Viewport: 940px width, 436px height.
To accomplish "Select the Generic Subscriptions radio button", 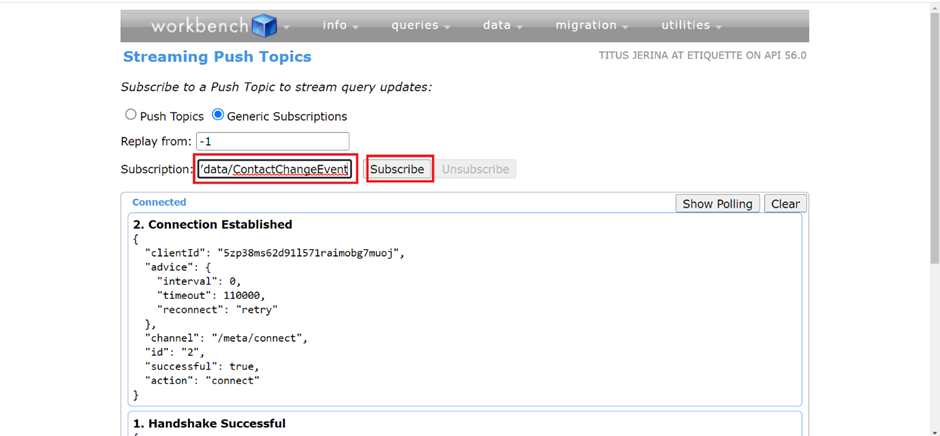I will 218,115.
